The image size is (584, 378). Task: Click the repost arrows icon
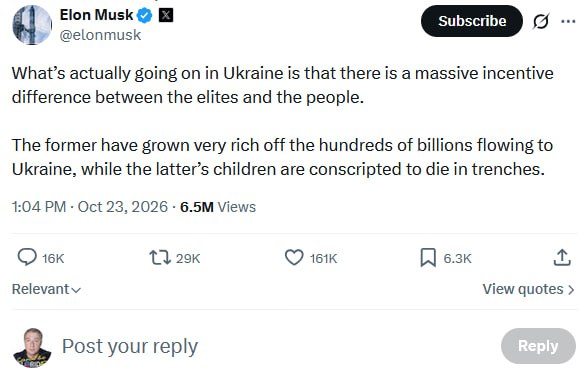[x=160, y=257]
